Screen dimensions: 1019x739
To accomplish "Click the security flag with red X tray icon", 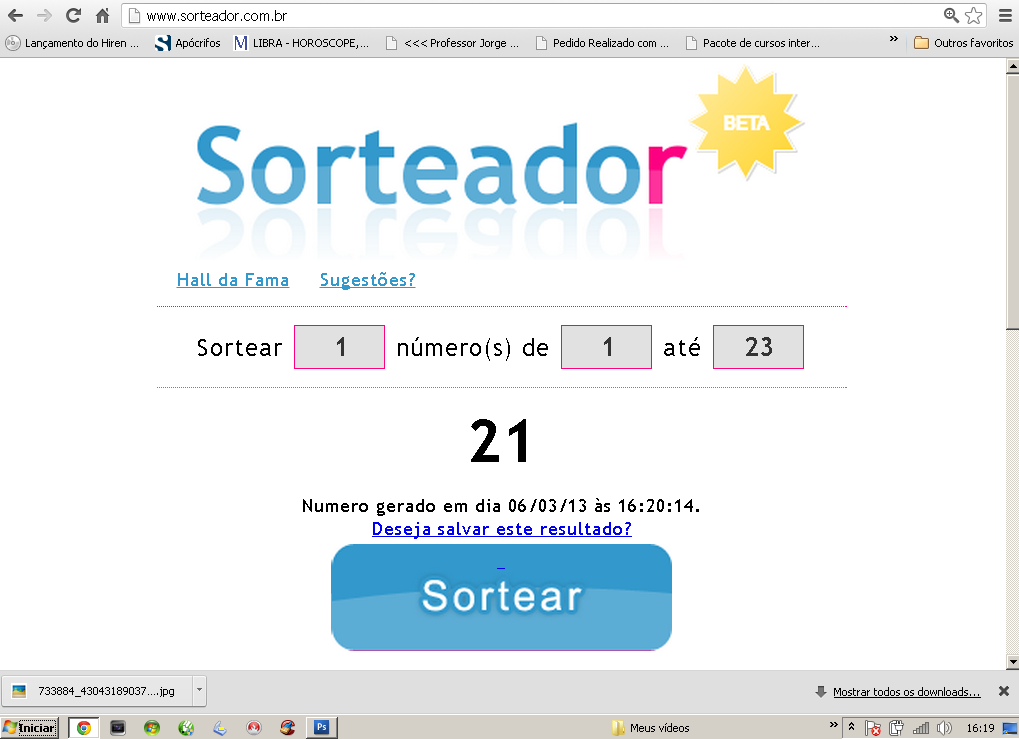I will pos(873,729).
